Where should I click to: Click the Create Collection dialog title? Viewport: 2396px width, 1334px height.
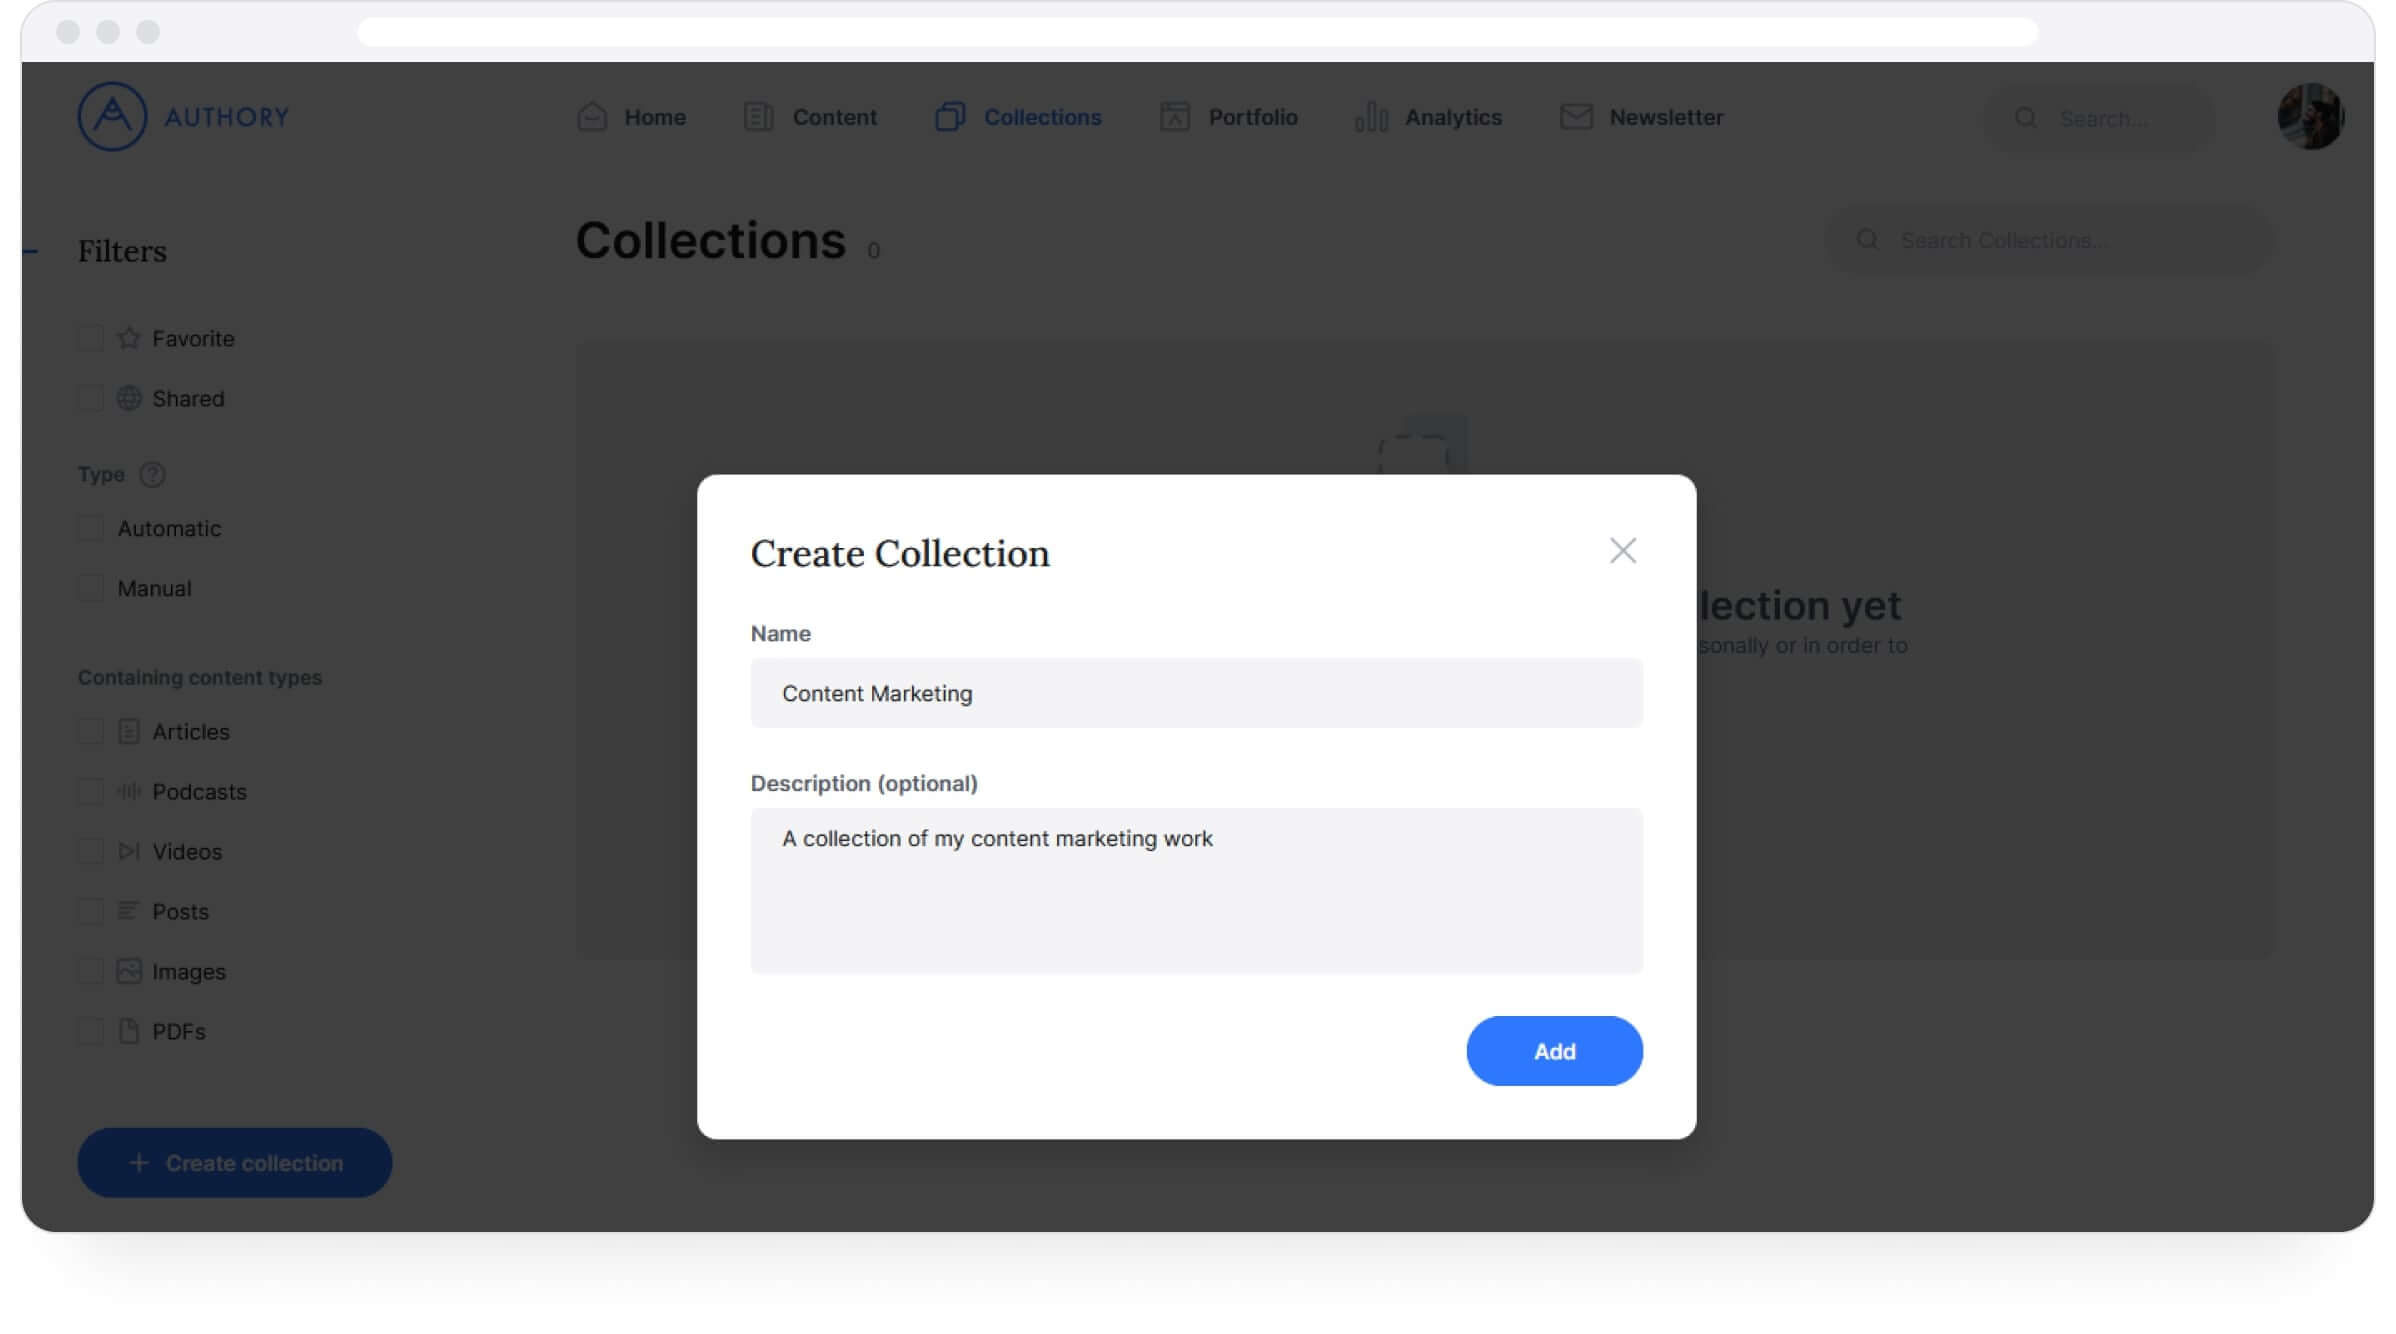pyautogui.click(x=900, y=554)
